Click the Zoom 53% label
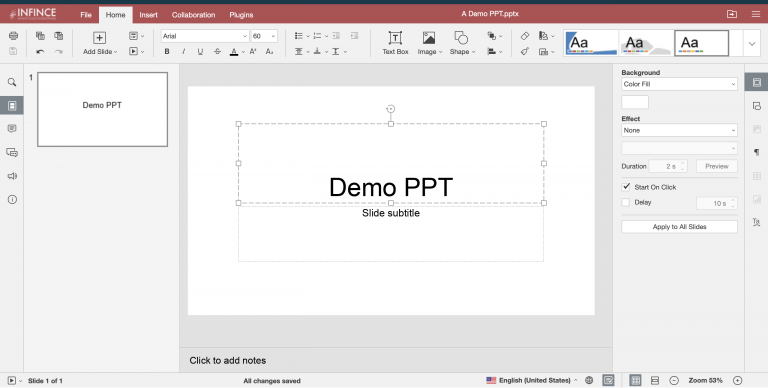This screenshot has height=388, width=768. coord(705,380)
